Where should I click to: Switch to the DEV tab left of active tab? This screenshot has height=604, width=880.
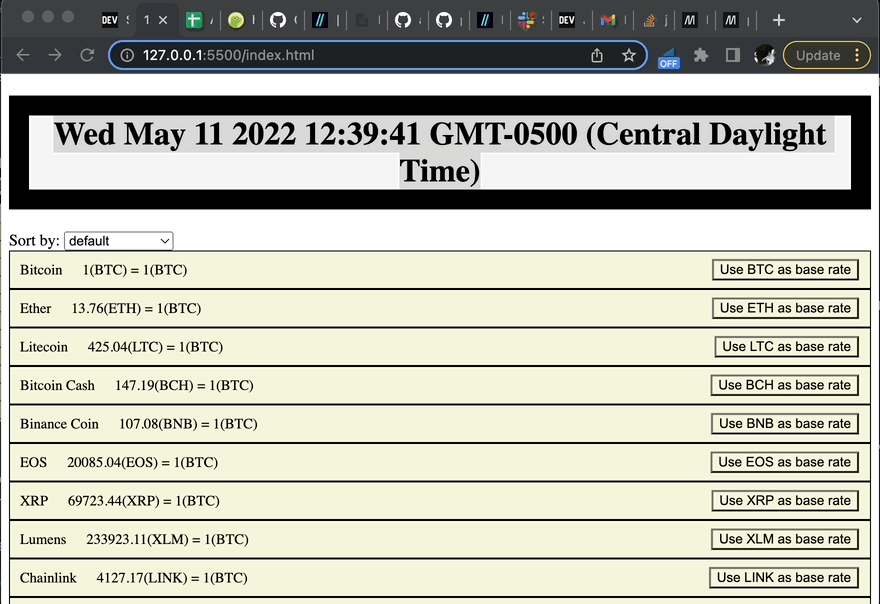click(x=110, y=21)
